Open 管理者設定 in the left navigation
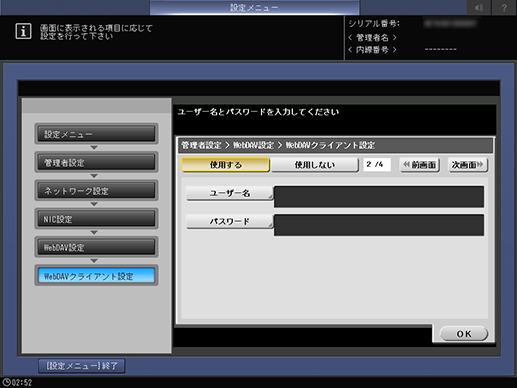The image size is (517, 388). tap(96, 162)
